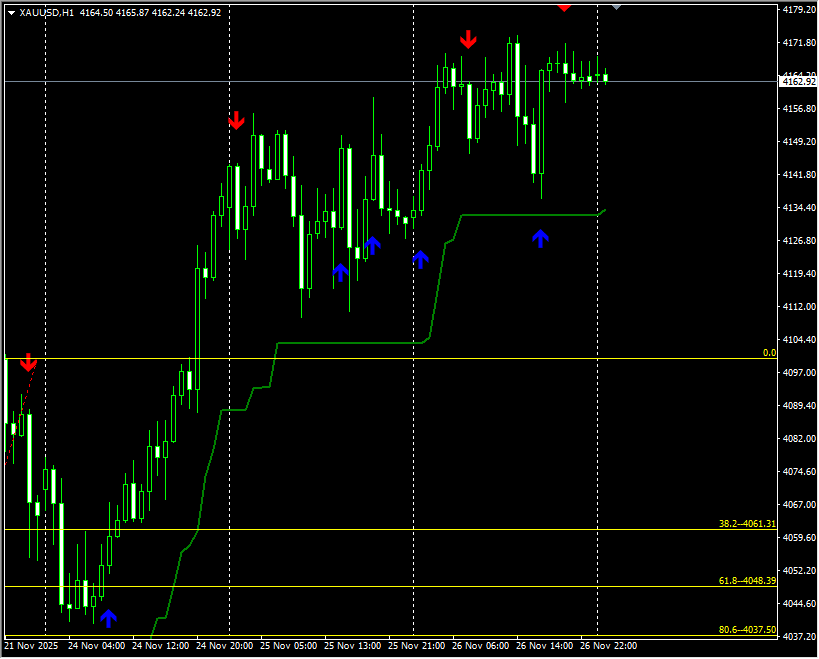Select the Fibonacci 80.6 level label 4037.50
819x659 pixels.
[x=747, y=629]
